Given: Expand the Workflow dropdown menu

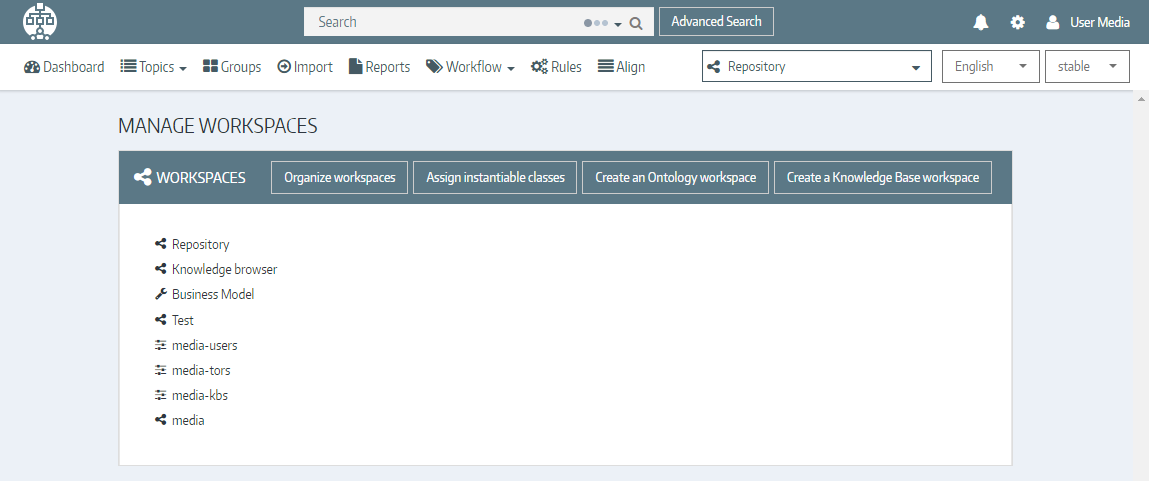Looking at the screenshot, I should tap(470, 67).
